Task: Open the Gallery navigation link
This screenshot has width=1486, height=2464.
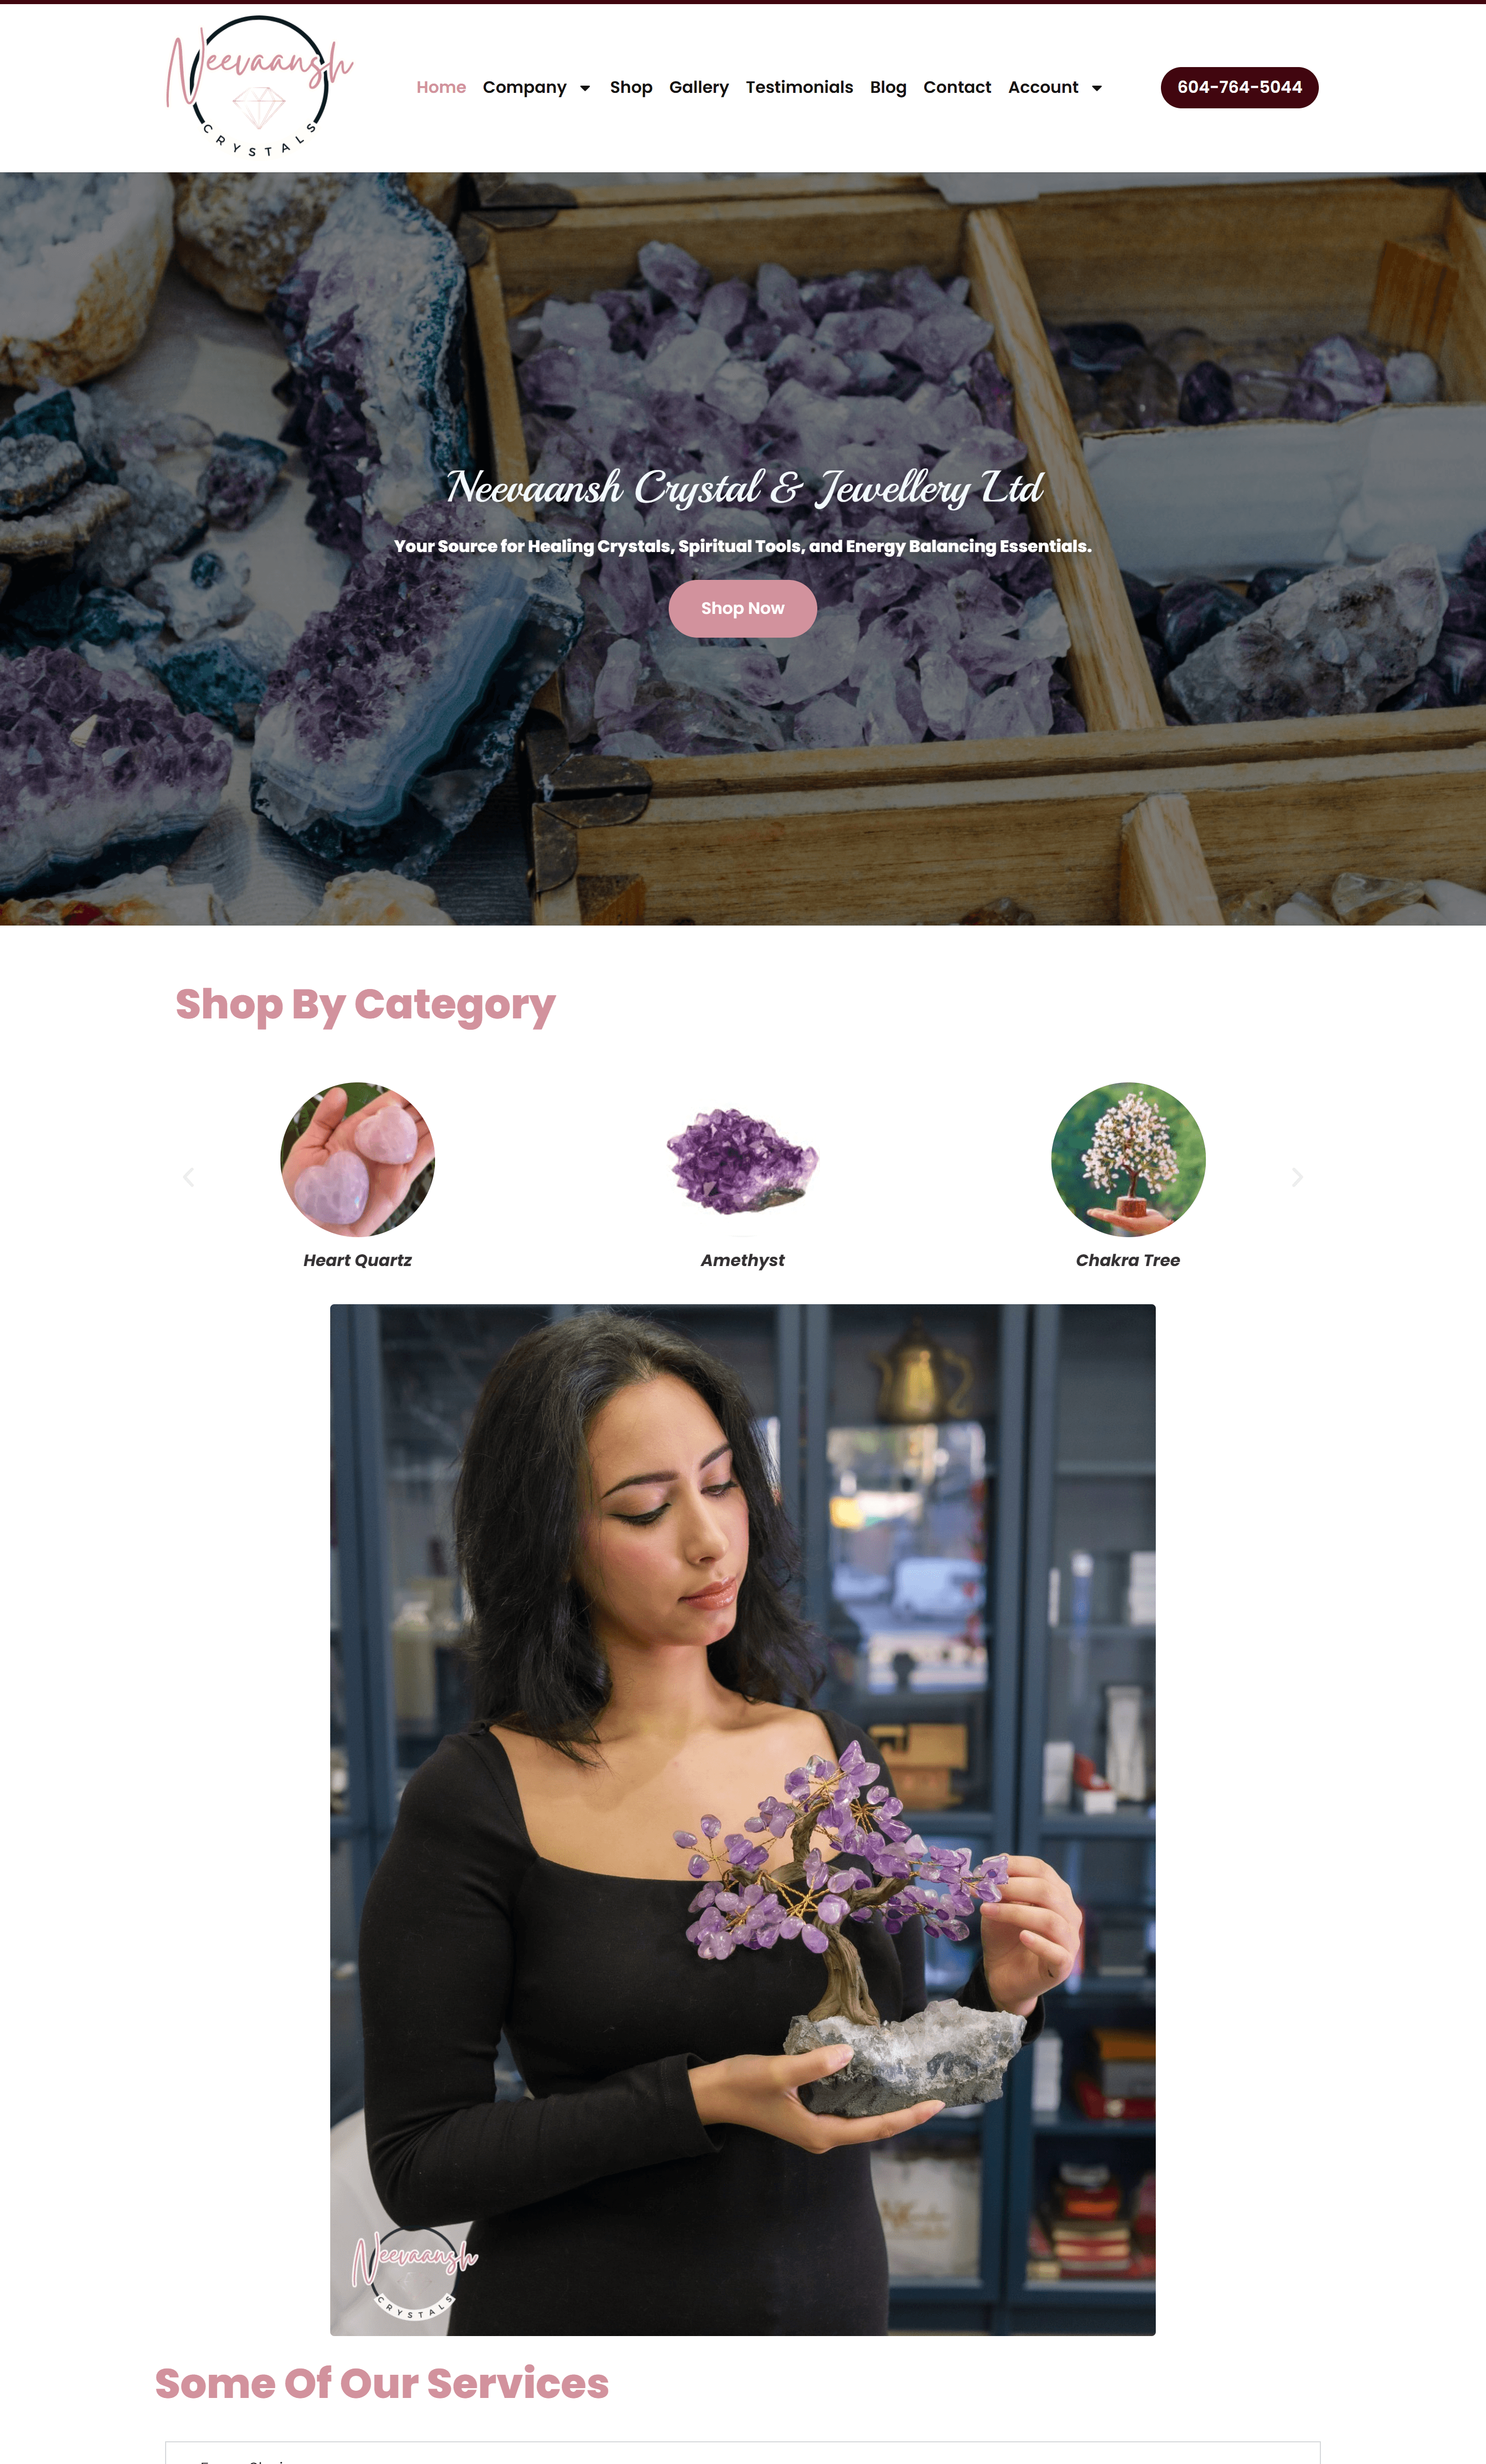Action: click(699, 87)
